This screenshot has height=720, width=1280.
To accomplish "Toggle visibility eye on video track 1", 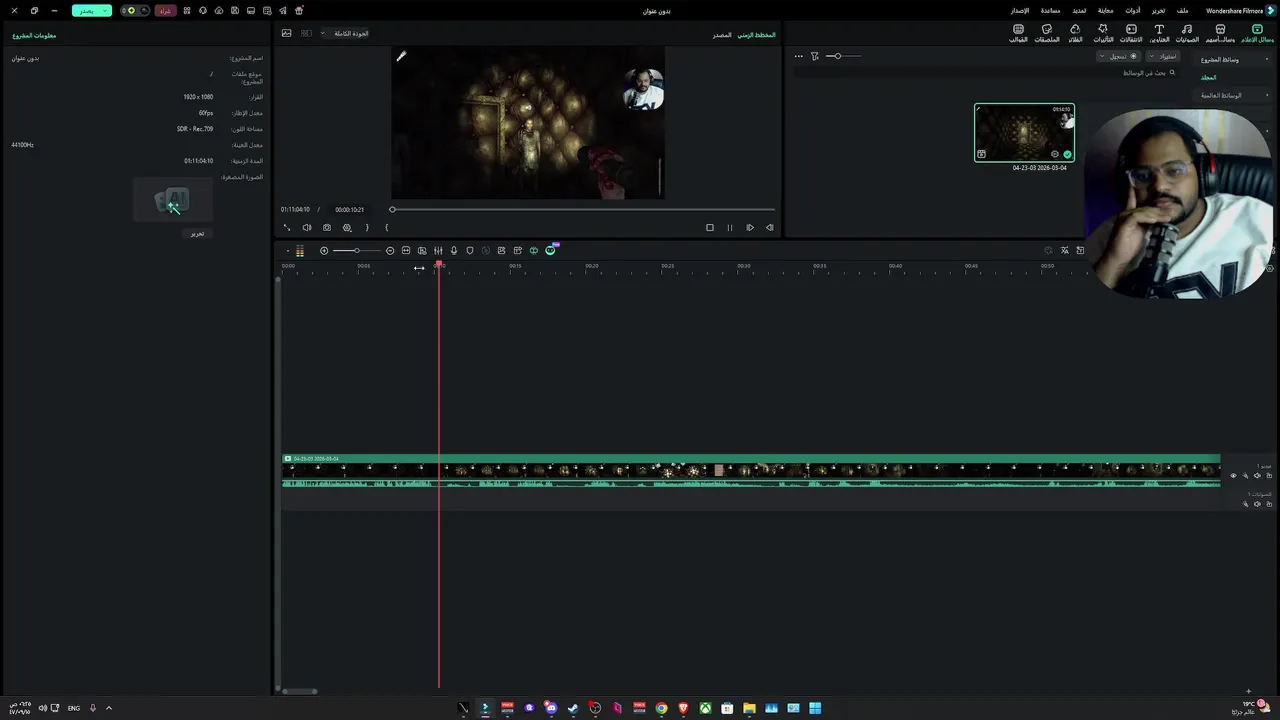I will pos(1233,476).
